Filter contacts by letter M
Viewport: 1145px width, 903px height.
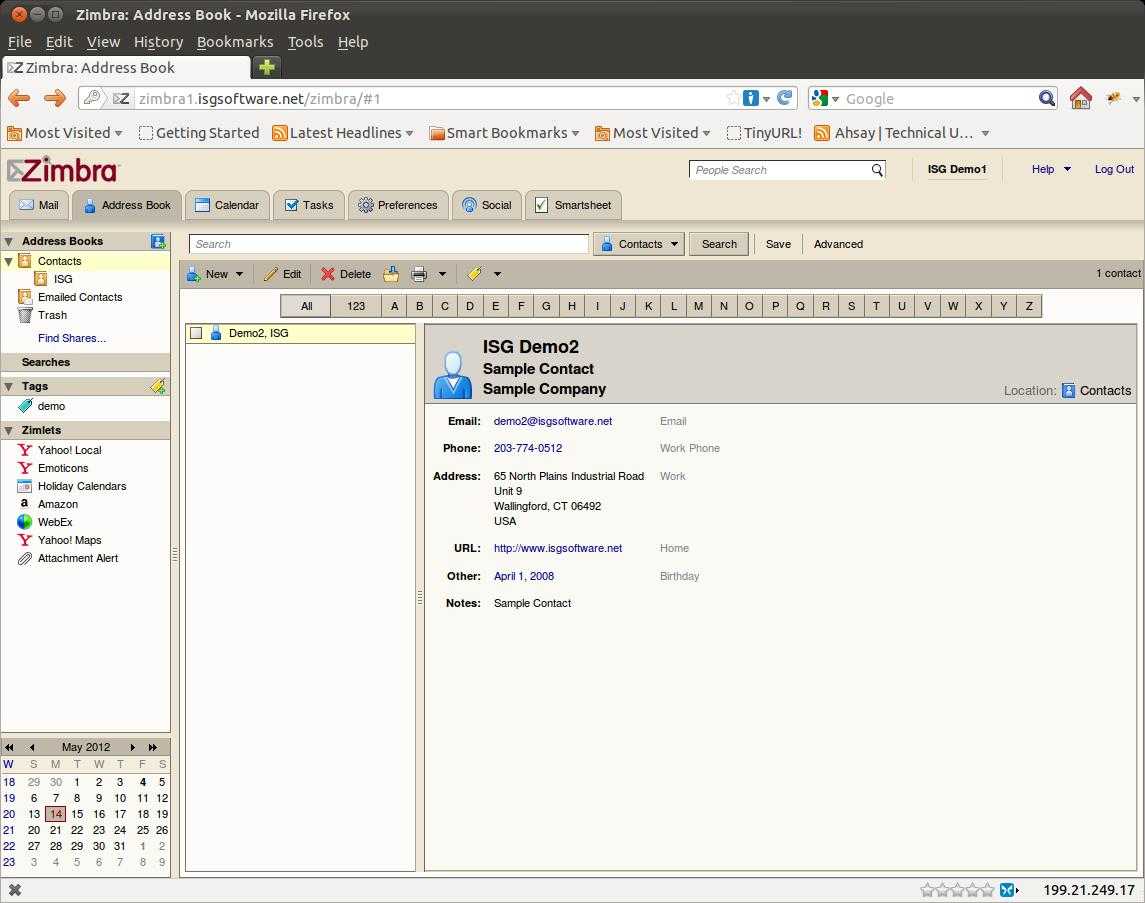click(x=698, y=307)
